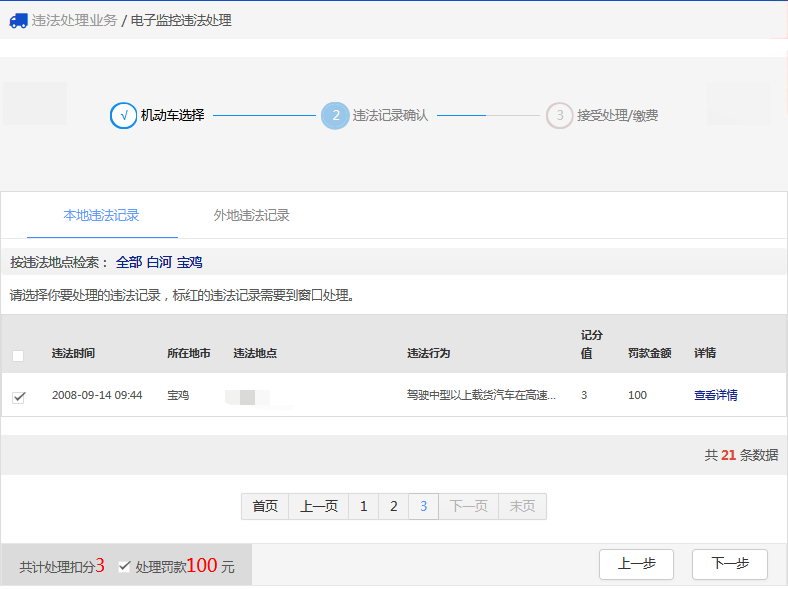The height and width of the screenshot is (589, 788).
Task: Click step 2 numbered circle icon
Action: click(x=335, y=116)
